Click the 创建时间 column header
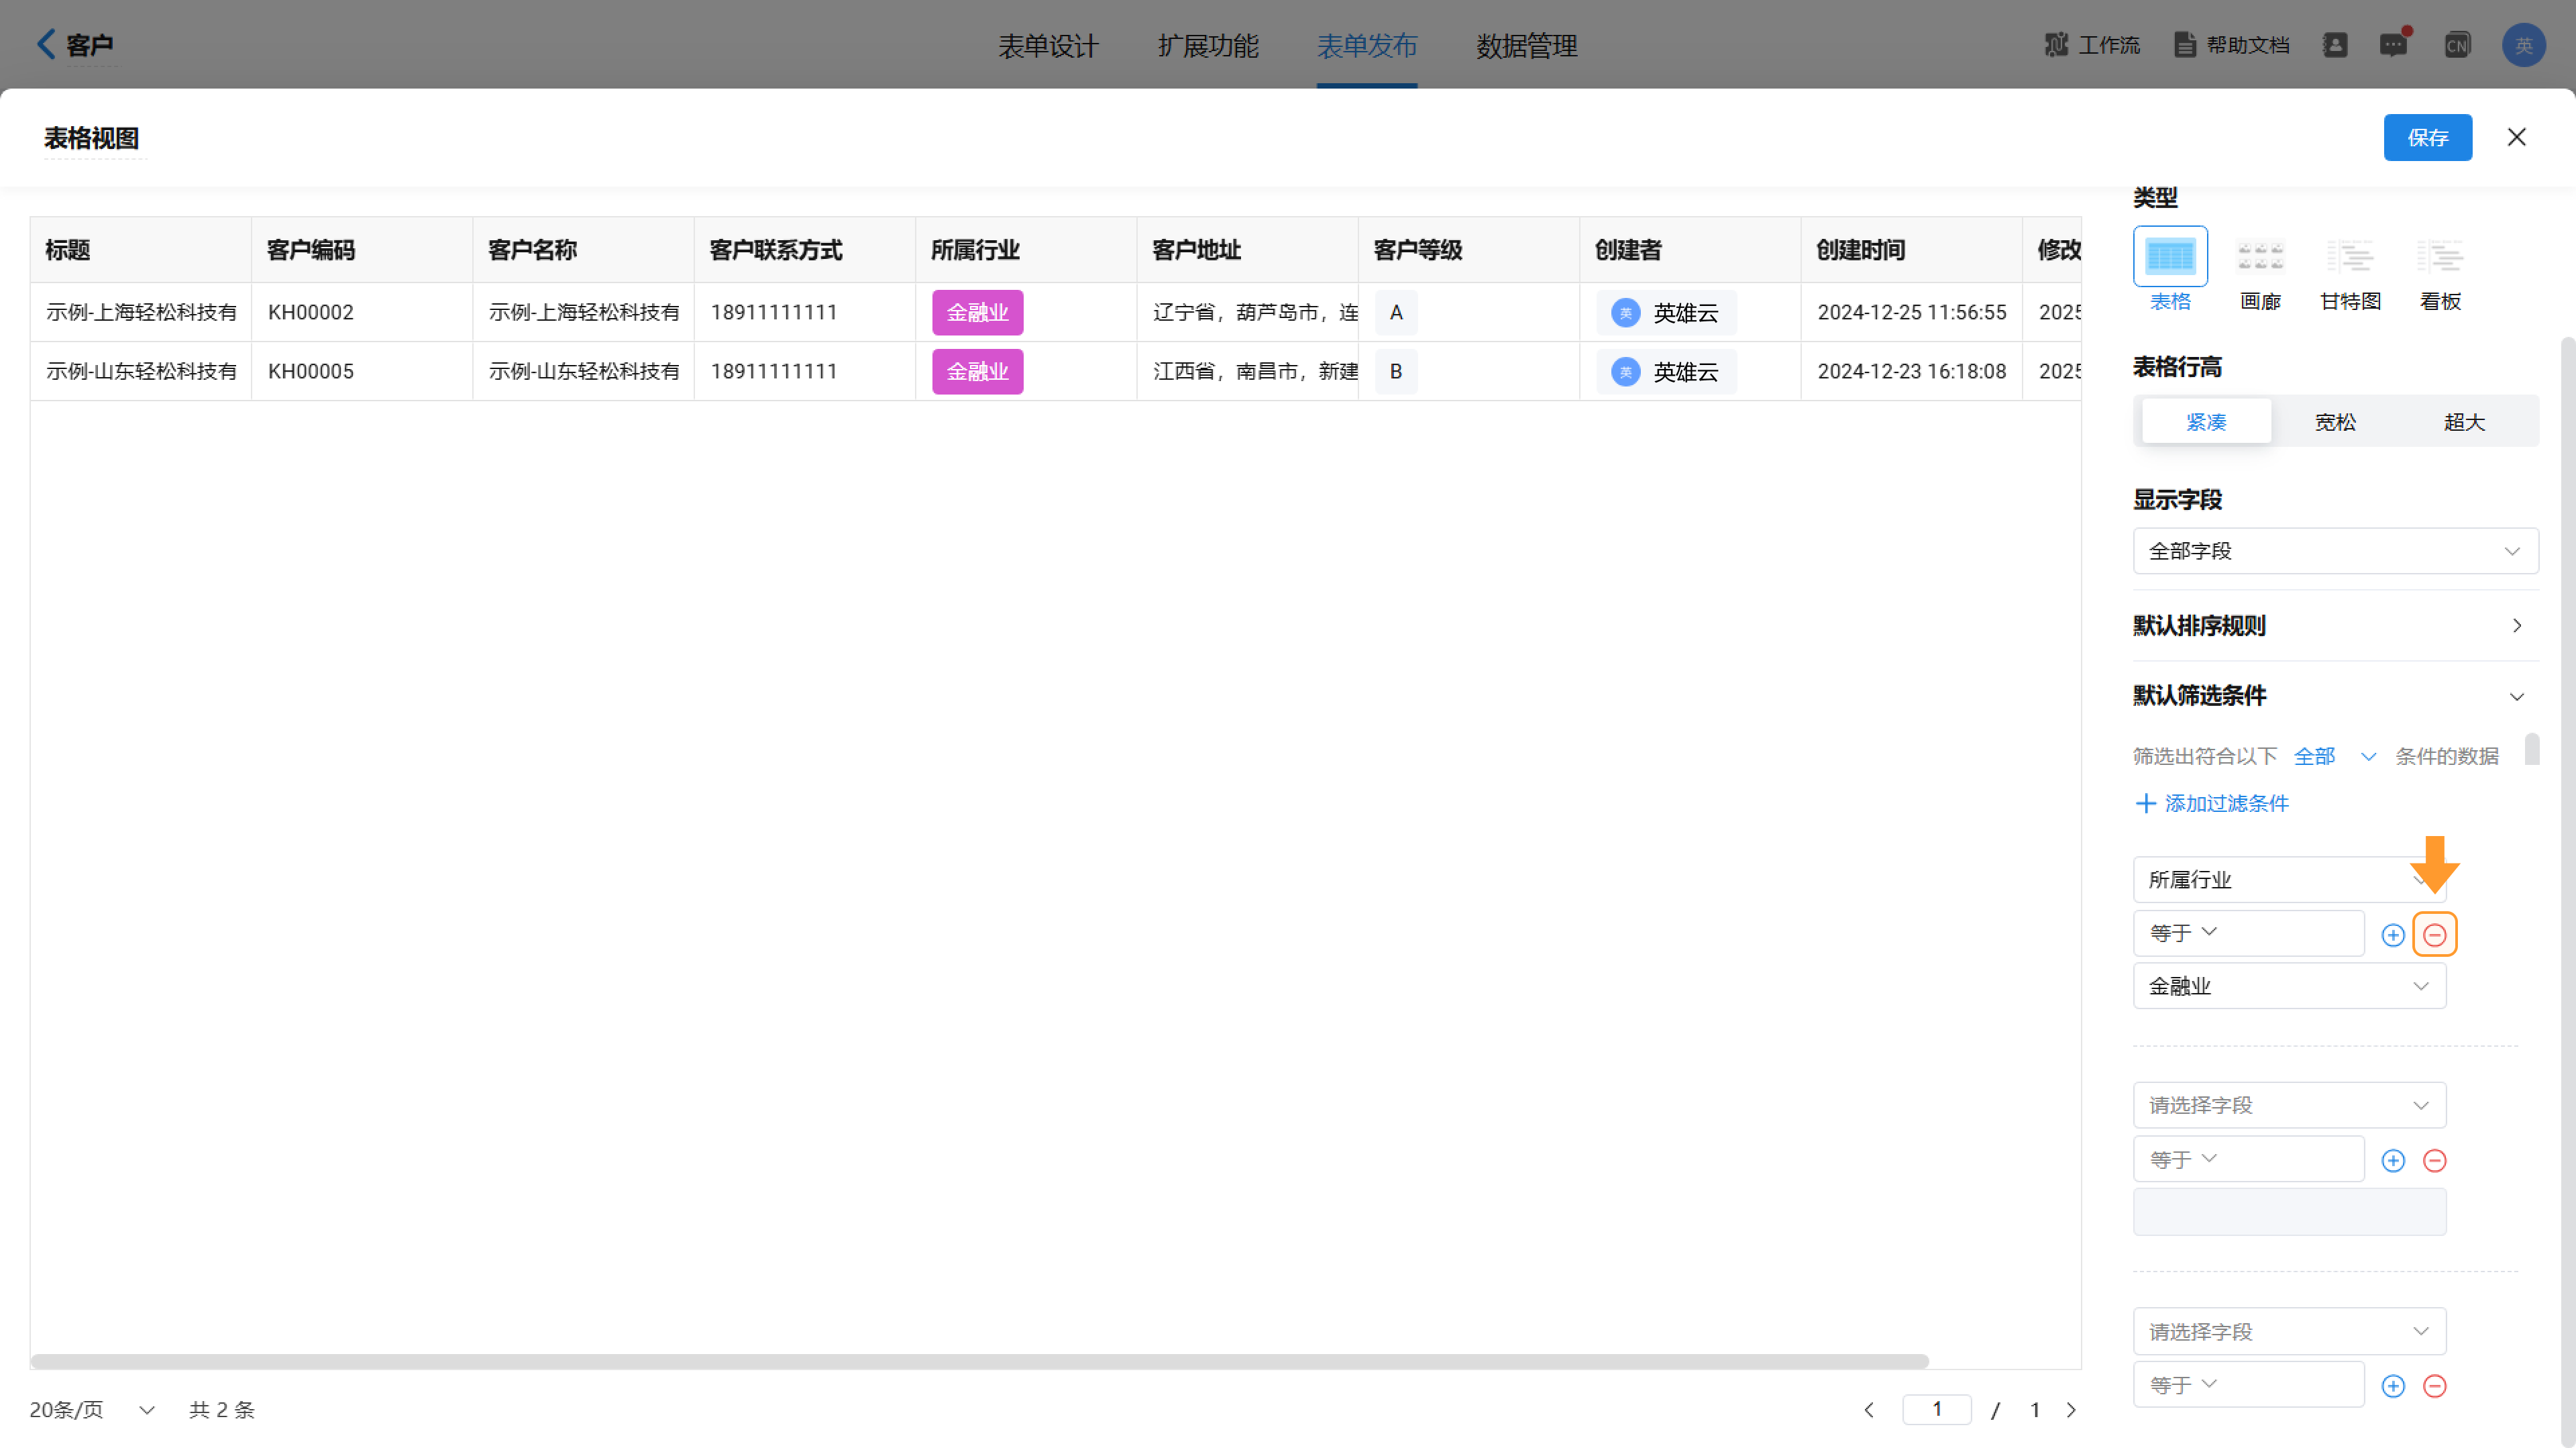Screen dimensions: 2576x1448 1912,250
